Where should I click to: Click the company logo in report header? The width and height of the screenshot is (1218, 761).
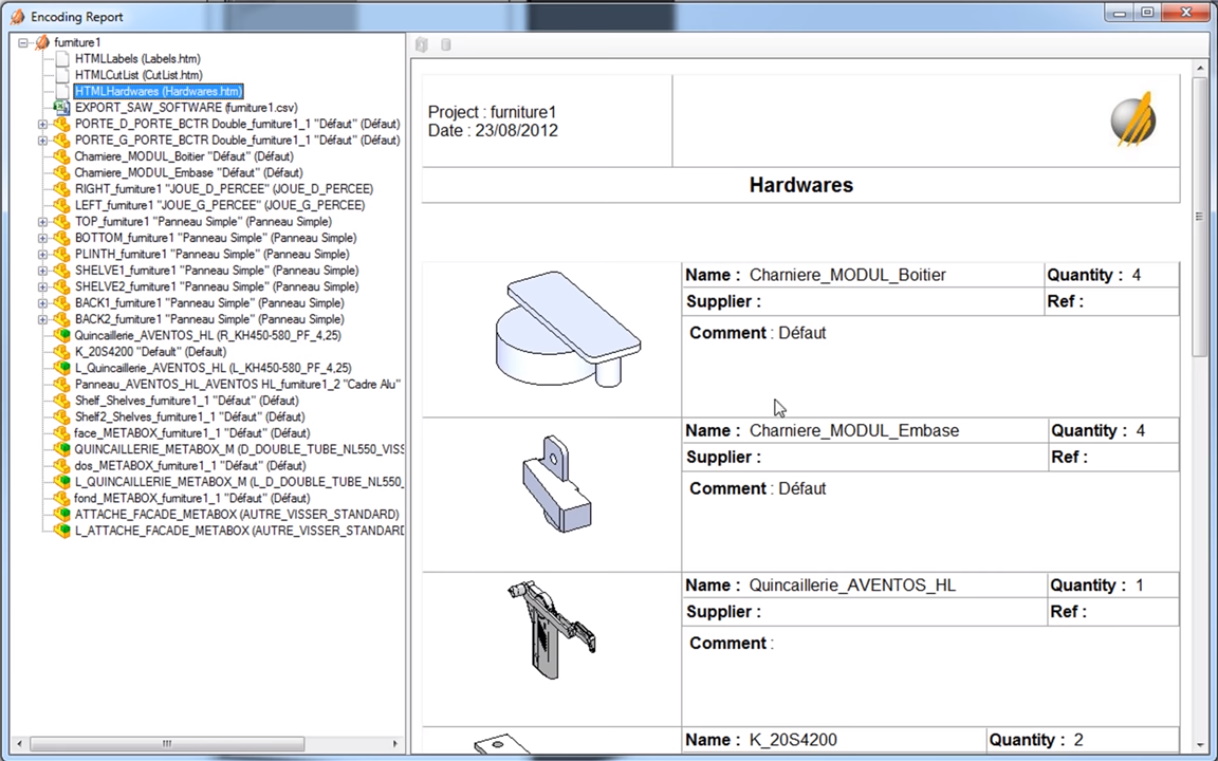coord(1133,120)
